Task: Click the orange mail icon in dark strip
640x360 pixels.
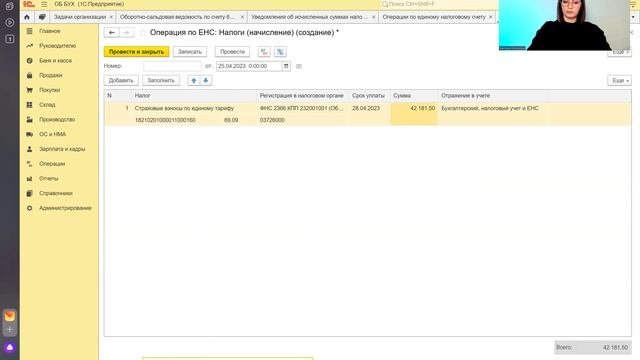Action: 10,316
